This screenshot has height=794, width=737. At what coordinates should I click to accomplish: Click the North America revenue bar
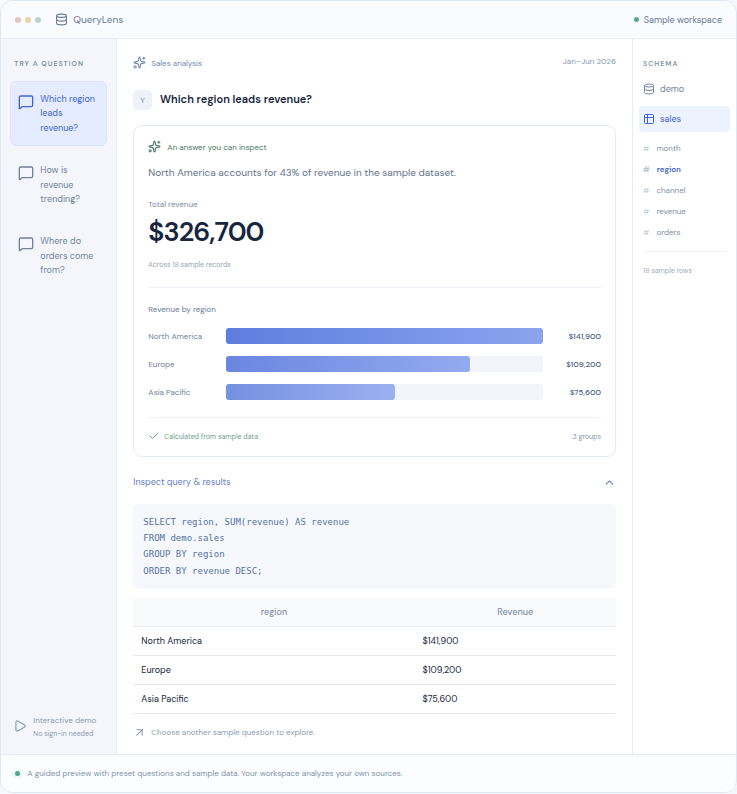(x=384, y=336)
